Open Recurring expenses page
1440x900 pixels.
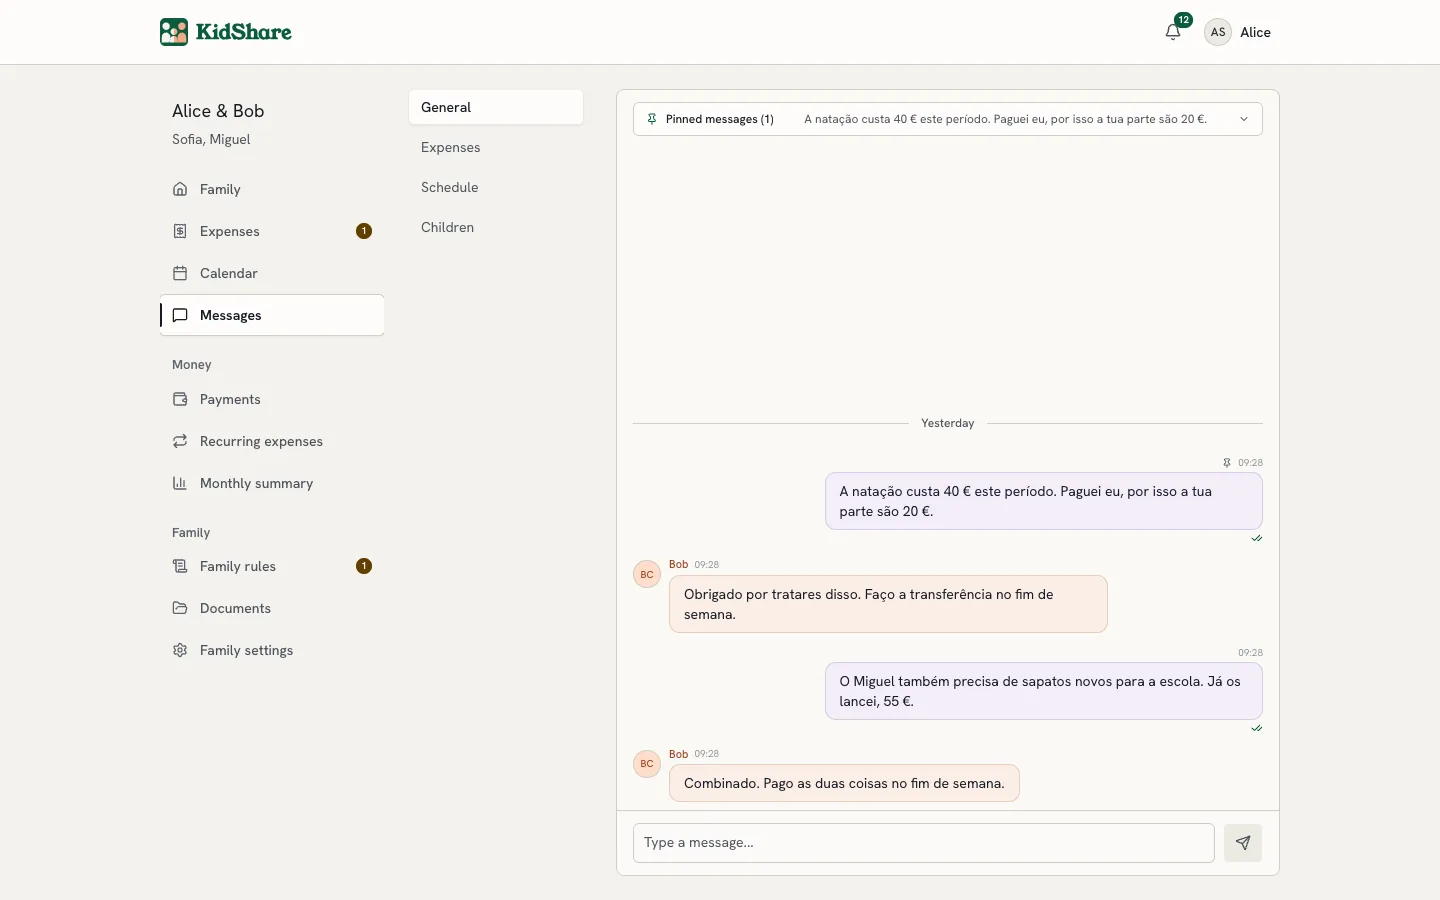coord(272,441)
